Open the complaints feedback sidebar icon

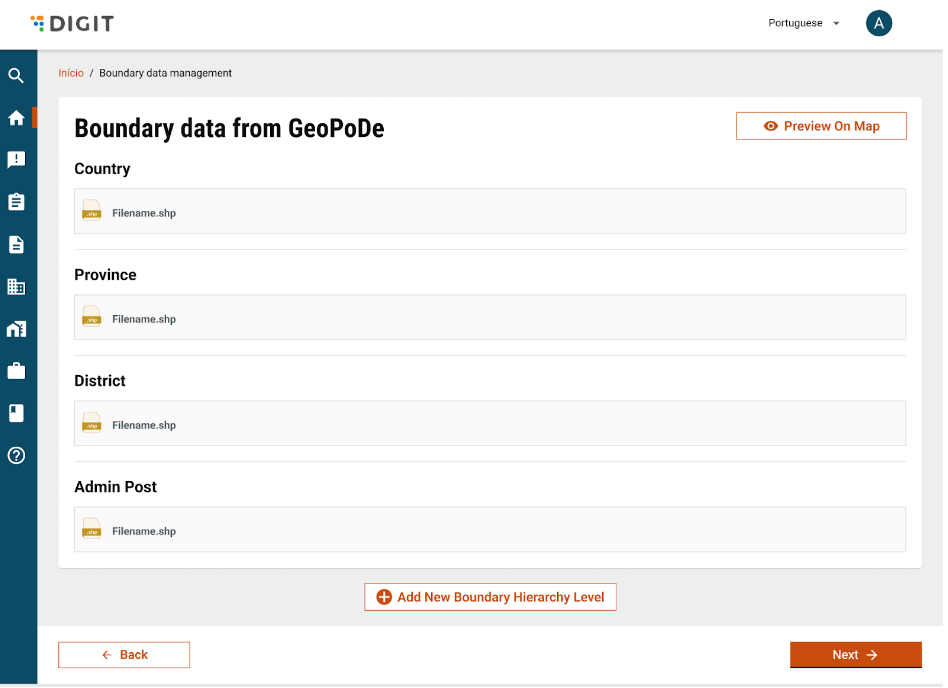tap(16, 160)
